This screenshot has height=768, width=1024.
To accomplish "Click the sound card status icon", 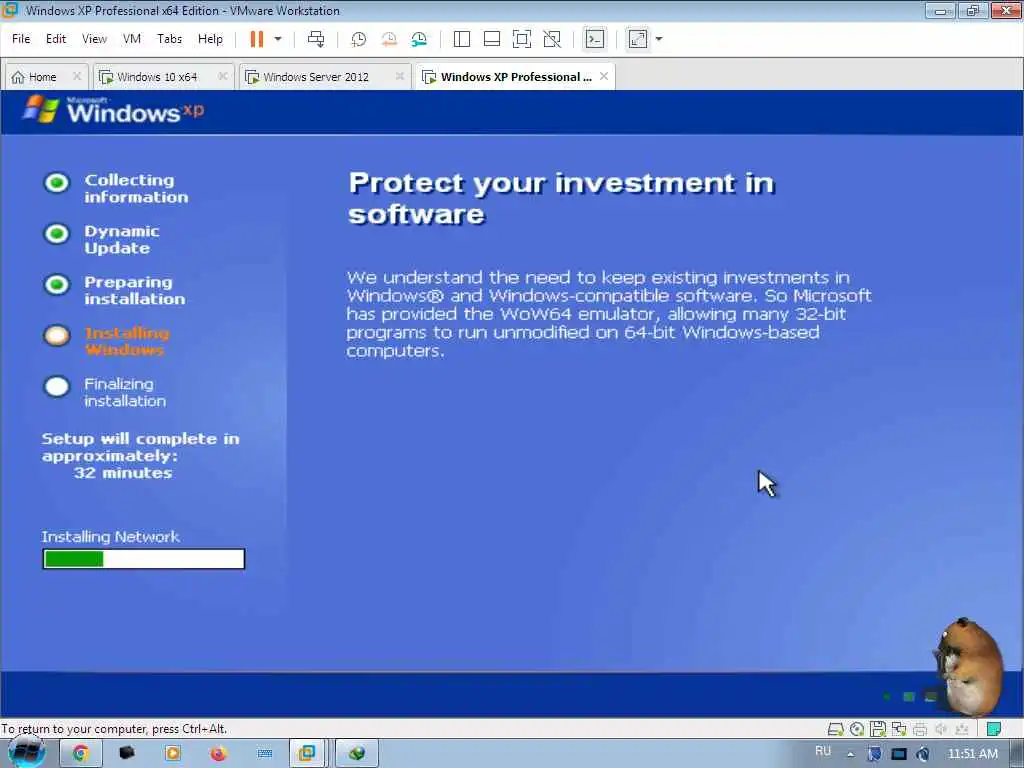I will (x=940, y=729).
